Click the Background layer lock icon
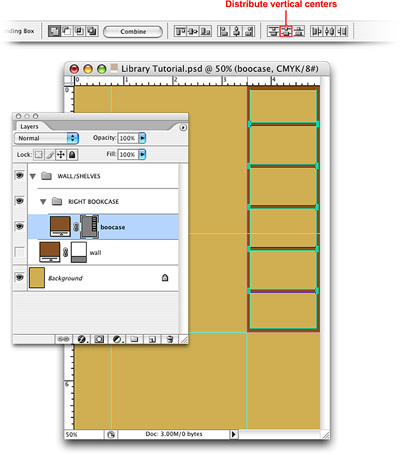Viewport: 400px width, 455px height. [x=165, y=277]
